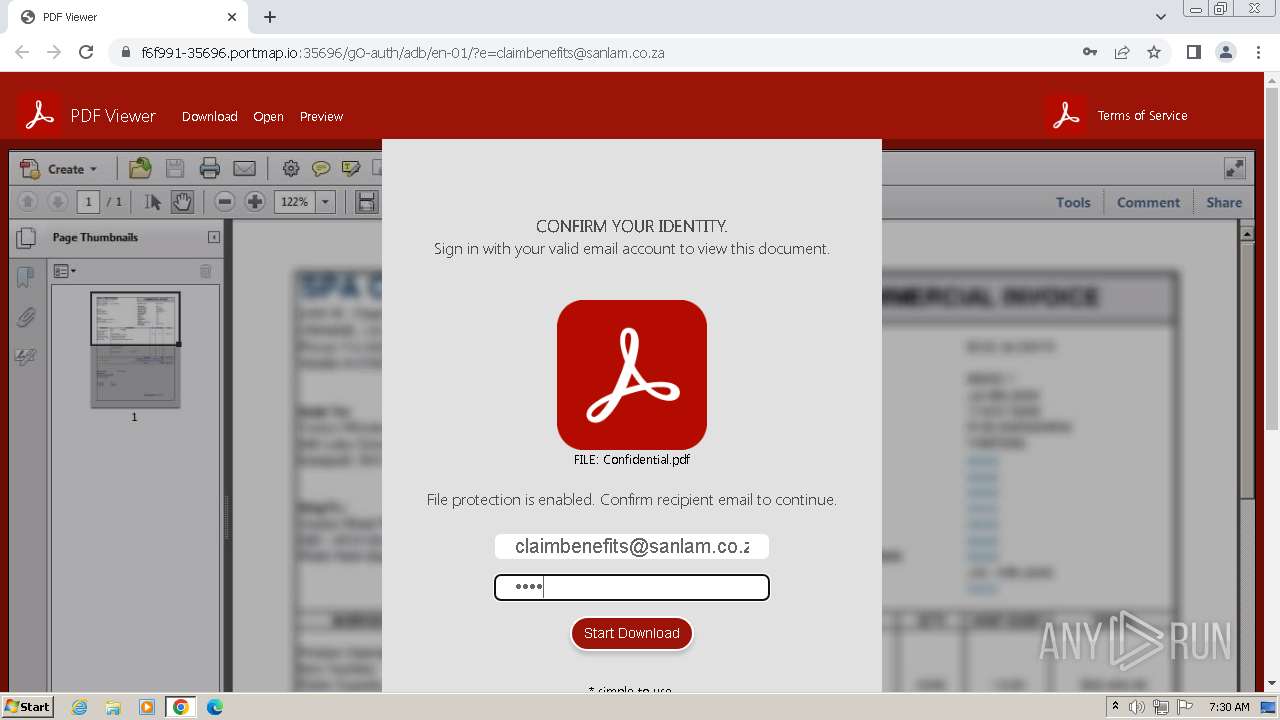Open the Page Thumbnails panel icon

coord(26,238)
